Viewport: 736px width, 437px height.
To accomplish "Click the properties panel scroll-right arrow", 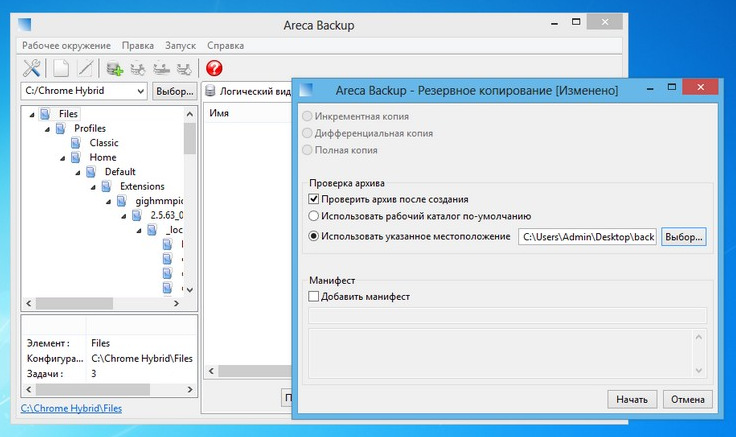I will point(190,389).
